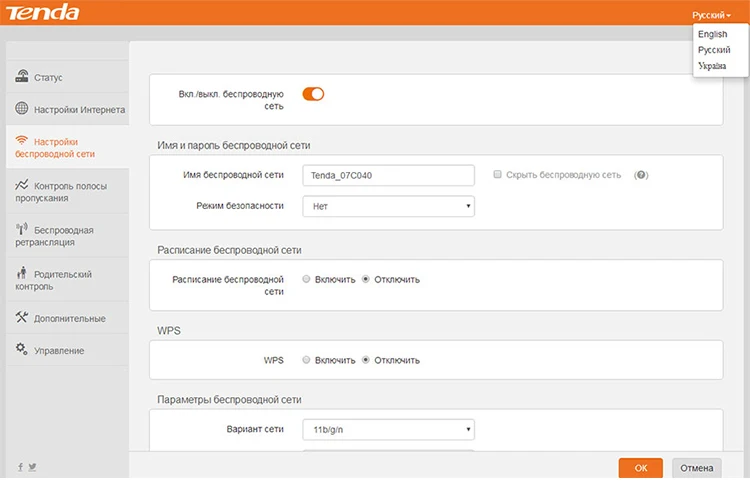Select Включить for wireless schedule
The width and height of the screenshot is (750, 482).
(306, 279)
